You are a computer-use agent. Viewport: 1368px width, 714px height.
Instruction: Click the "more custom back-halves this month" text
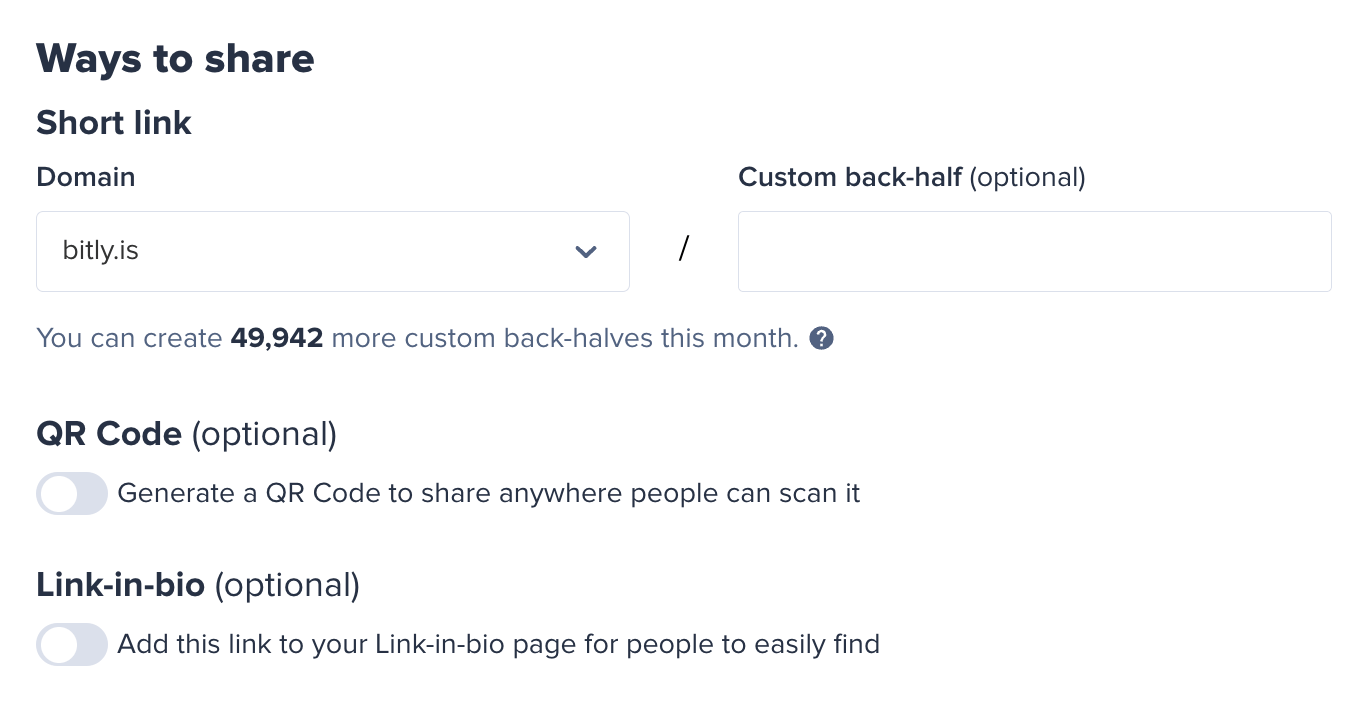coord(564,339)
